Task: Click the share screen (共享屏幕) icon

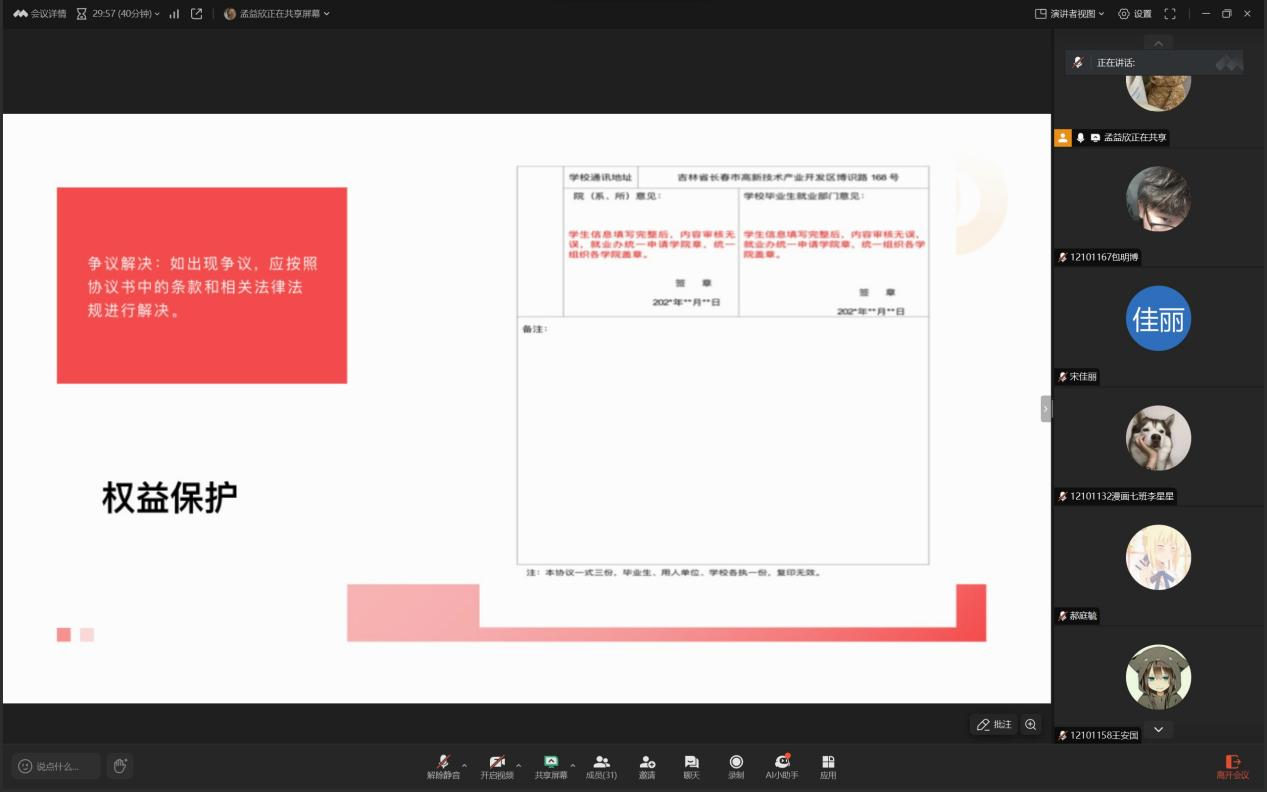Action: pos(550,765)
